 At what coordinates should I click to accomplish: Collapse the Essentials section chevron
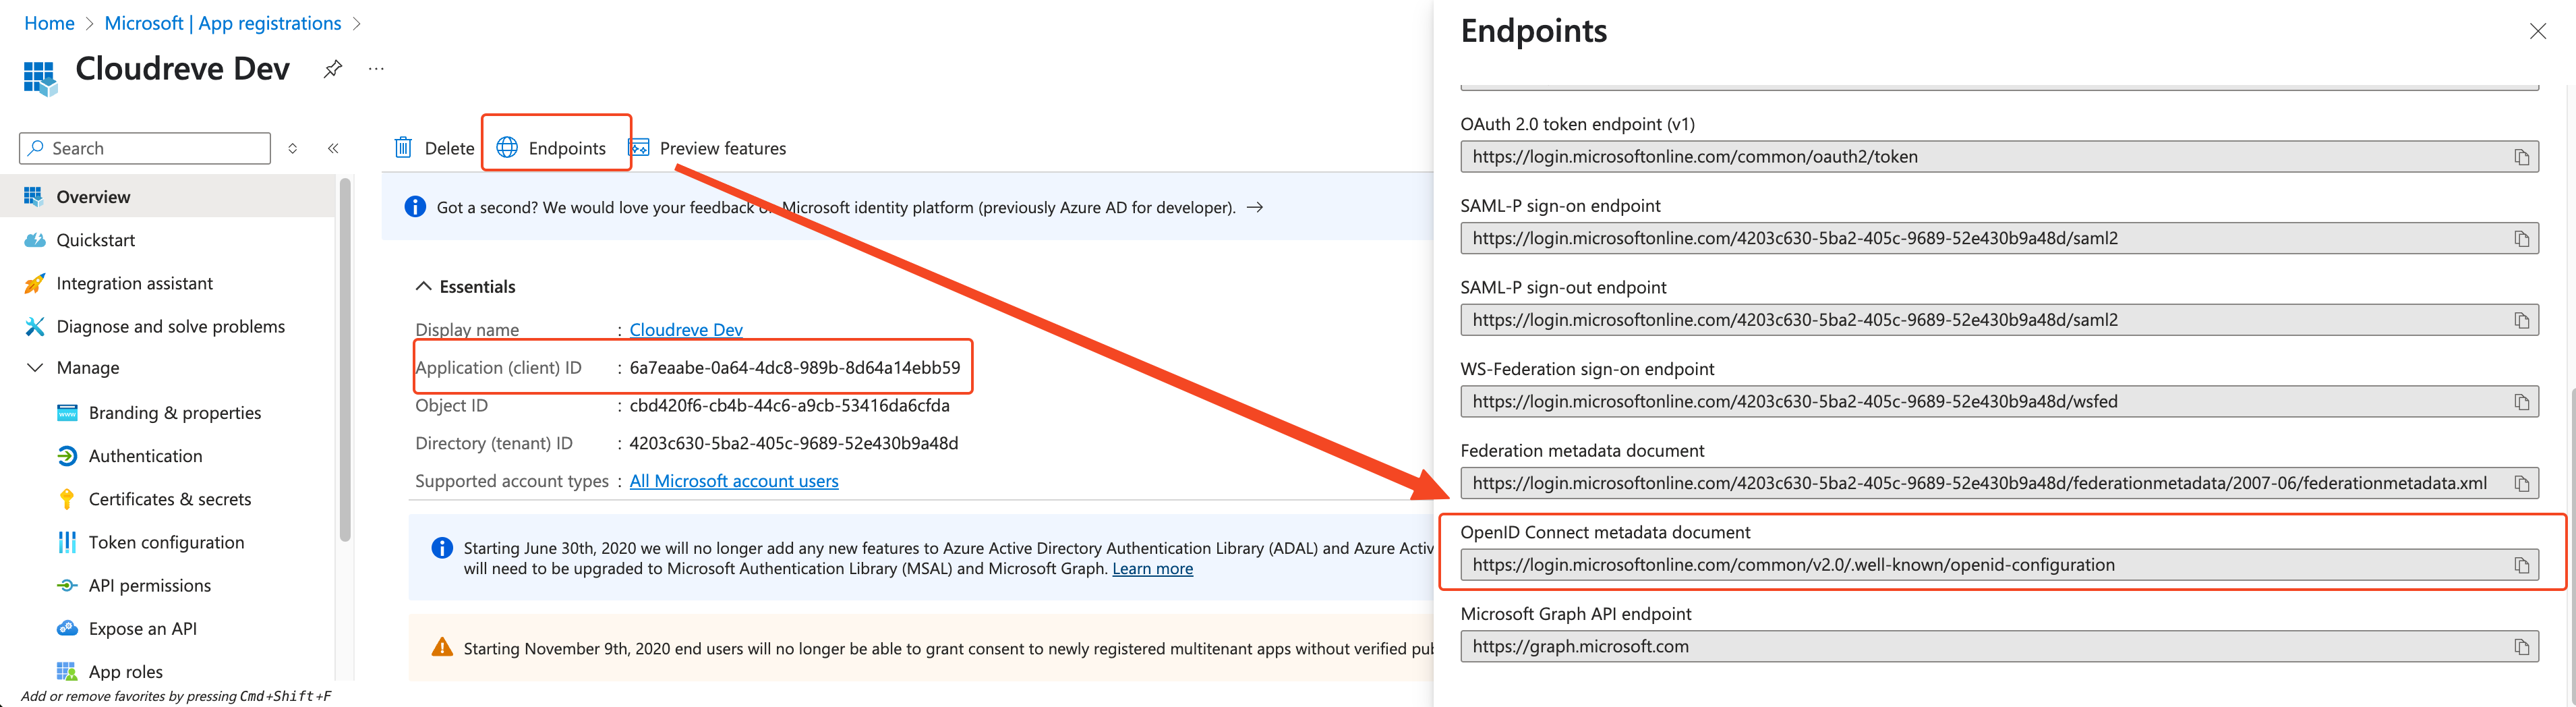click(x=423, y=286)
